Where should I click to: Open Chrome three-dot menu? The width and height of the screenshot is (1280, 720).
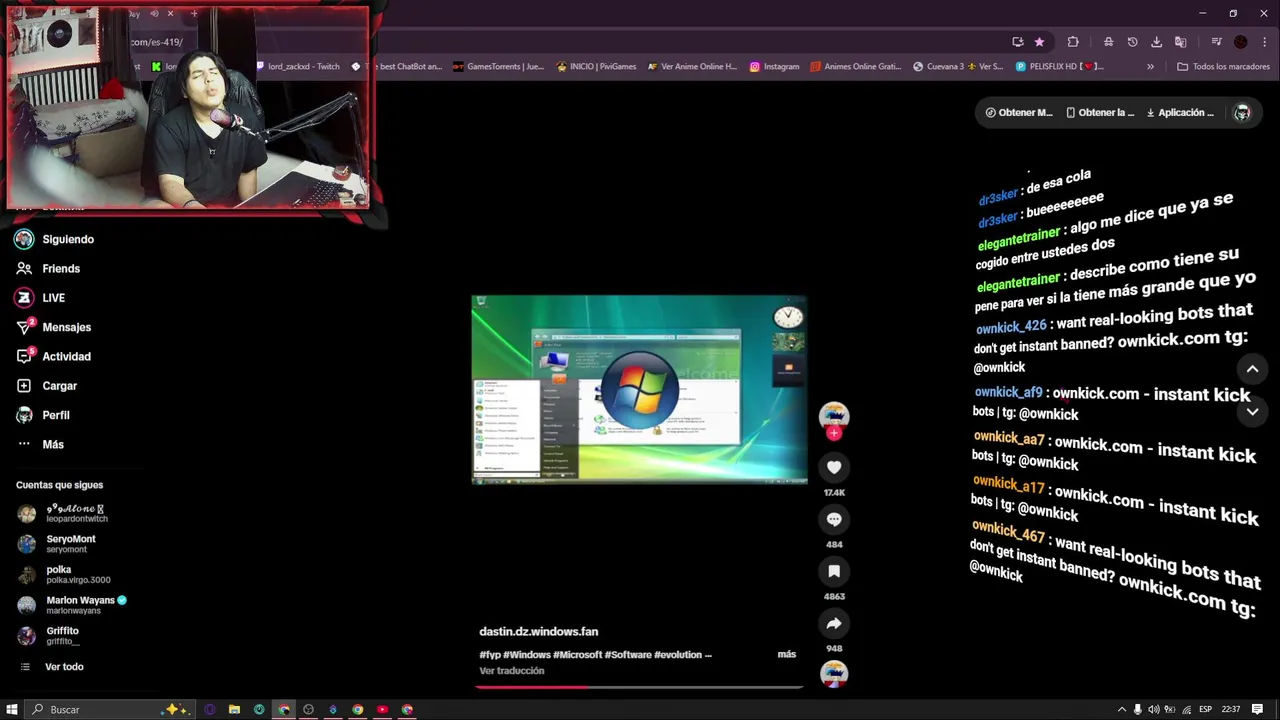pos(1265,42)
